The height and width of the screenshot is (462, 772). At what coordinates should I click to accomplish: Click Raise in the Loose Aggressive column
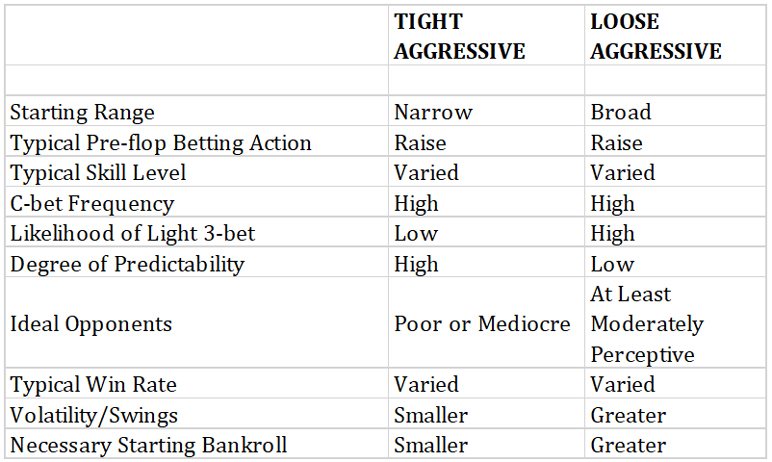(616, 143)
